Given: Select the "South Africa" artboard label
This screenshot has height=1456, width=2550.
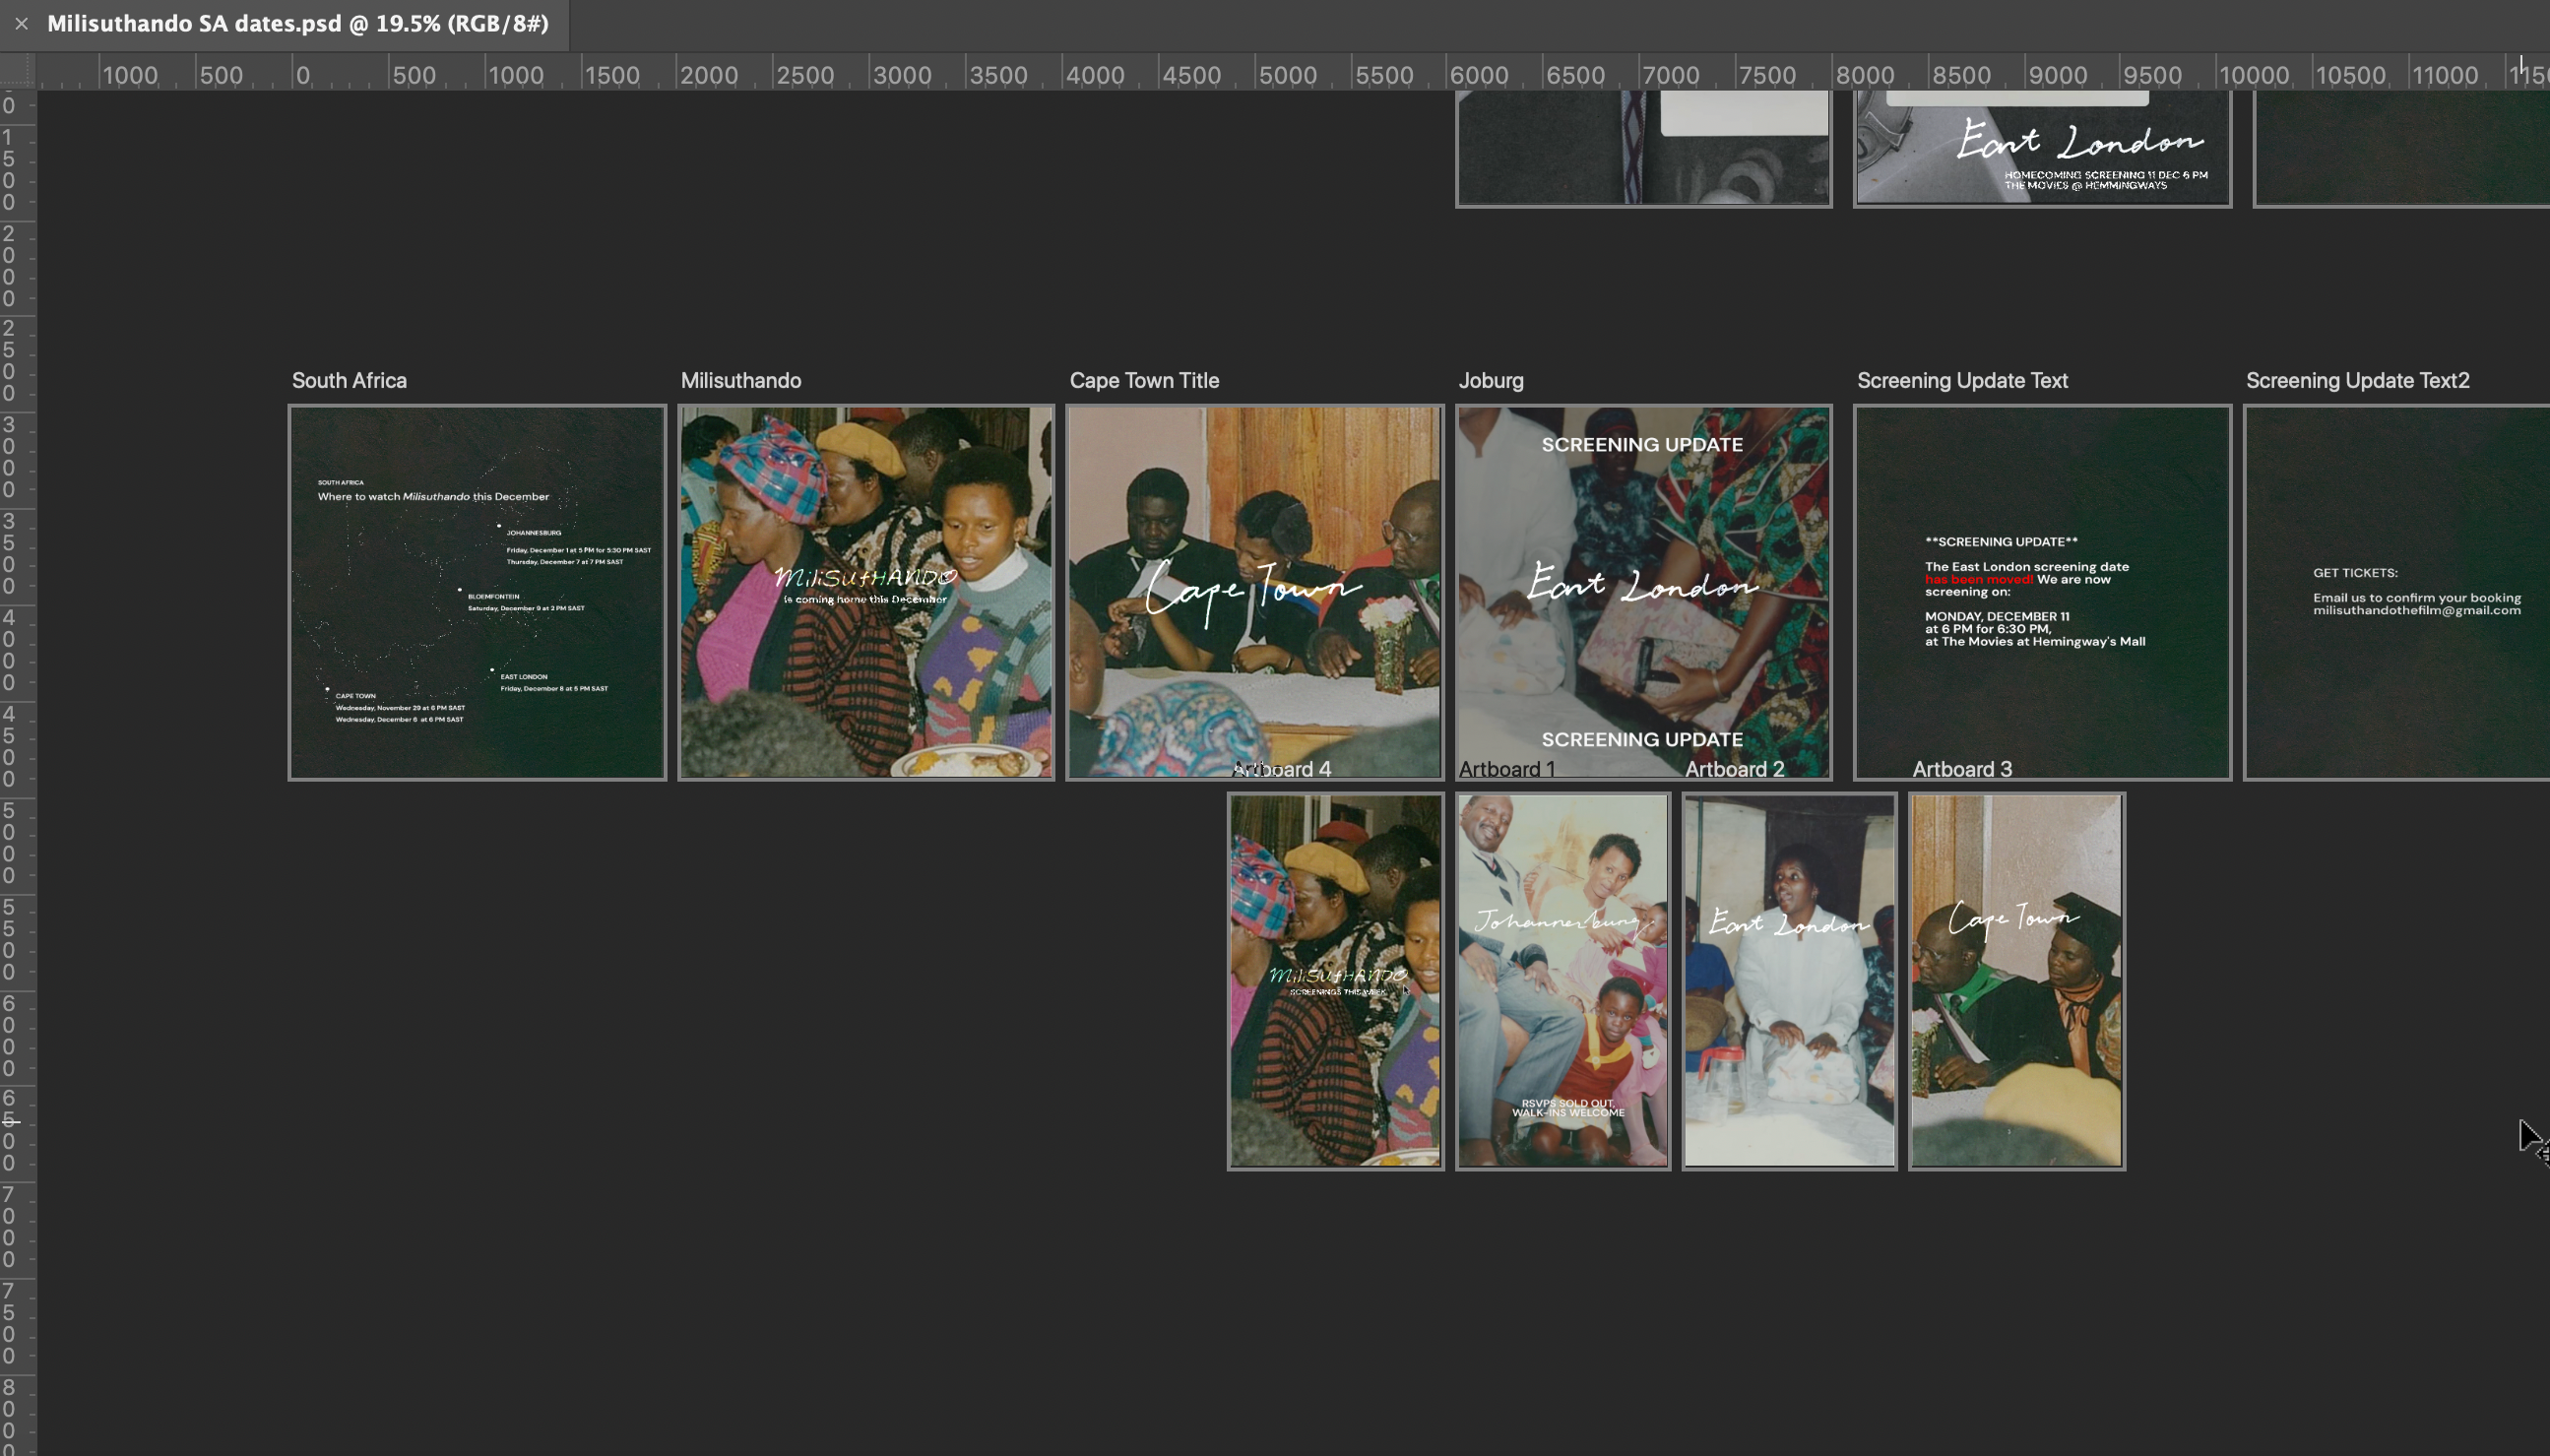Looking at the screenshot, I should (x=348, y=380).
